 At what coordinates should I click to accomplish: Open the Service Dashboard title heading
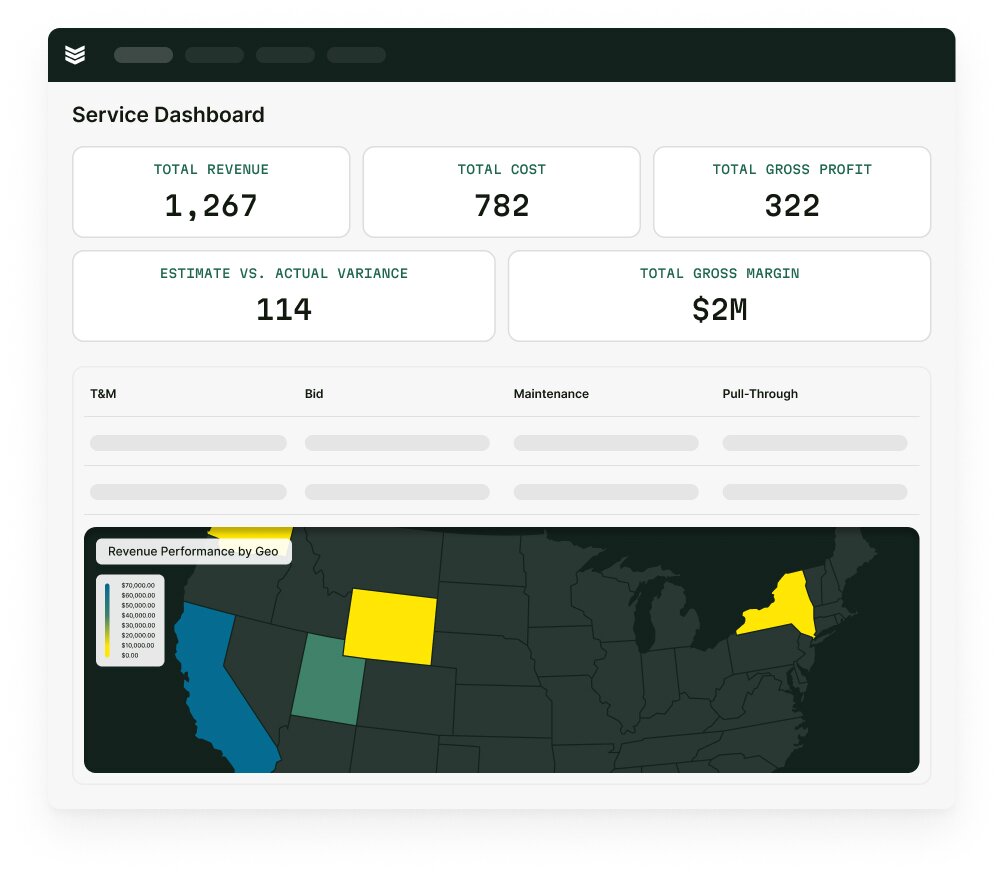point(167,115)
